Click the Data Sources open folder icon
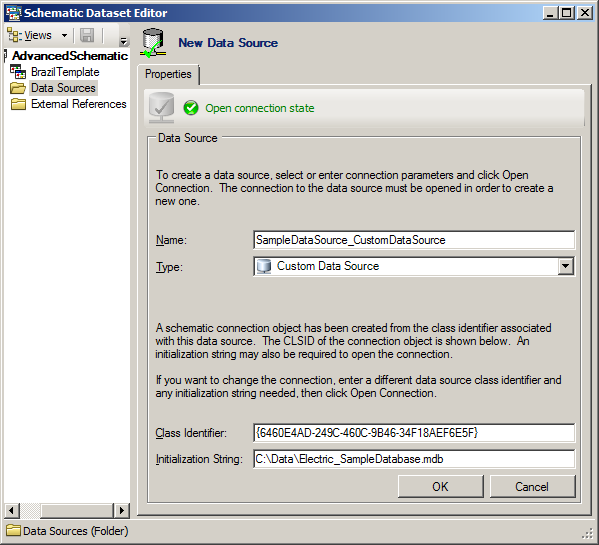Viewport: 599px width, 545px height. tap(18, 88)
